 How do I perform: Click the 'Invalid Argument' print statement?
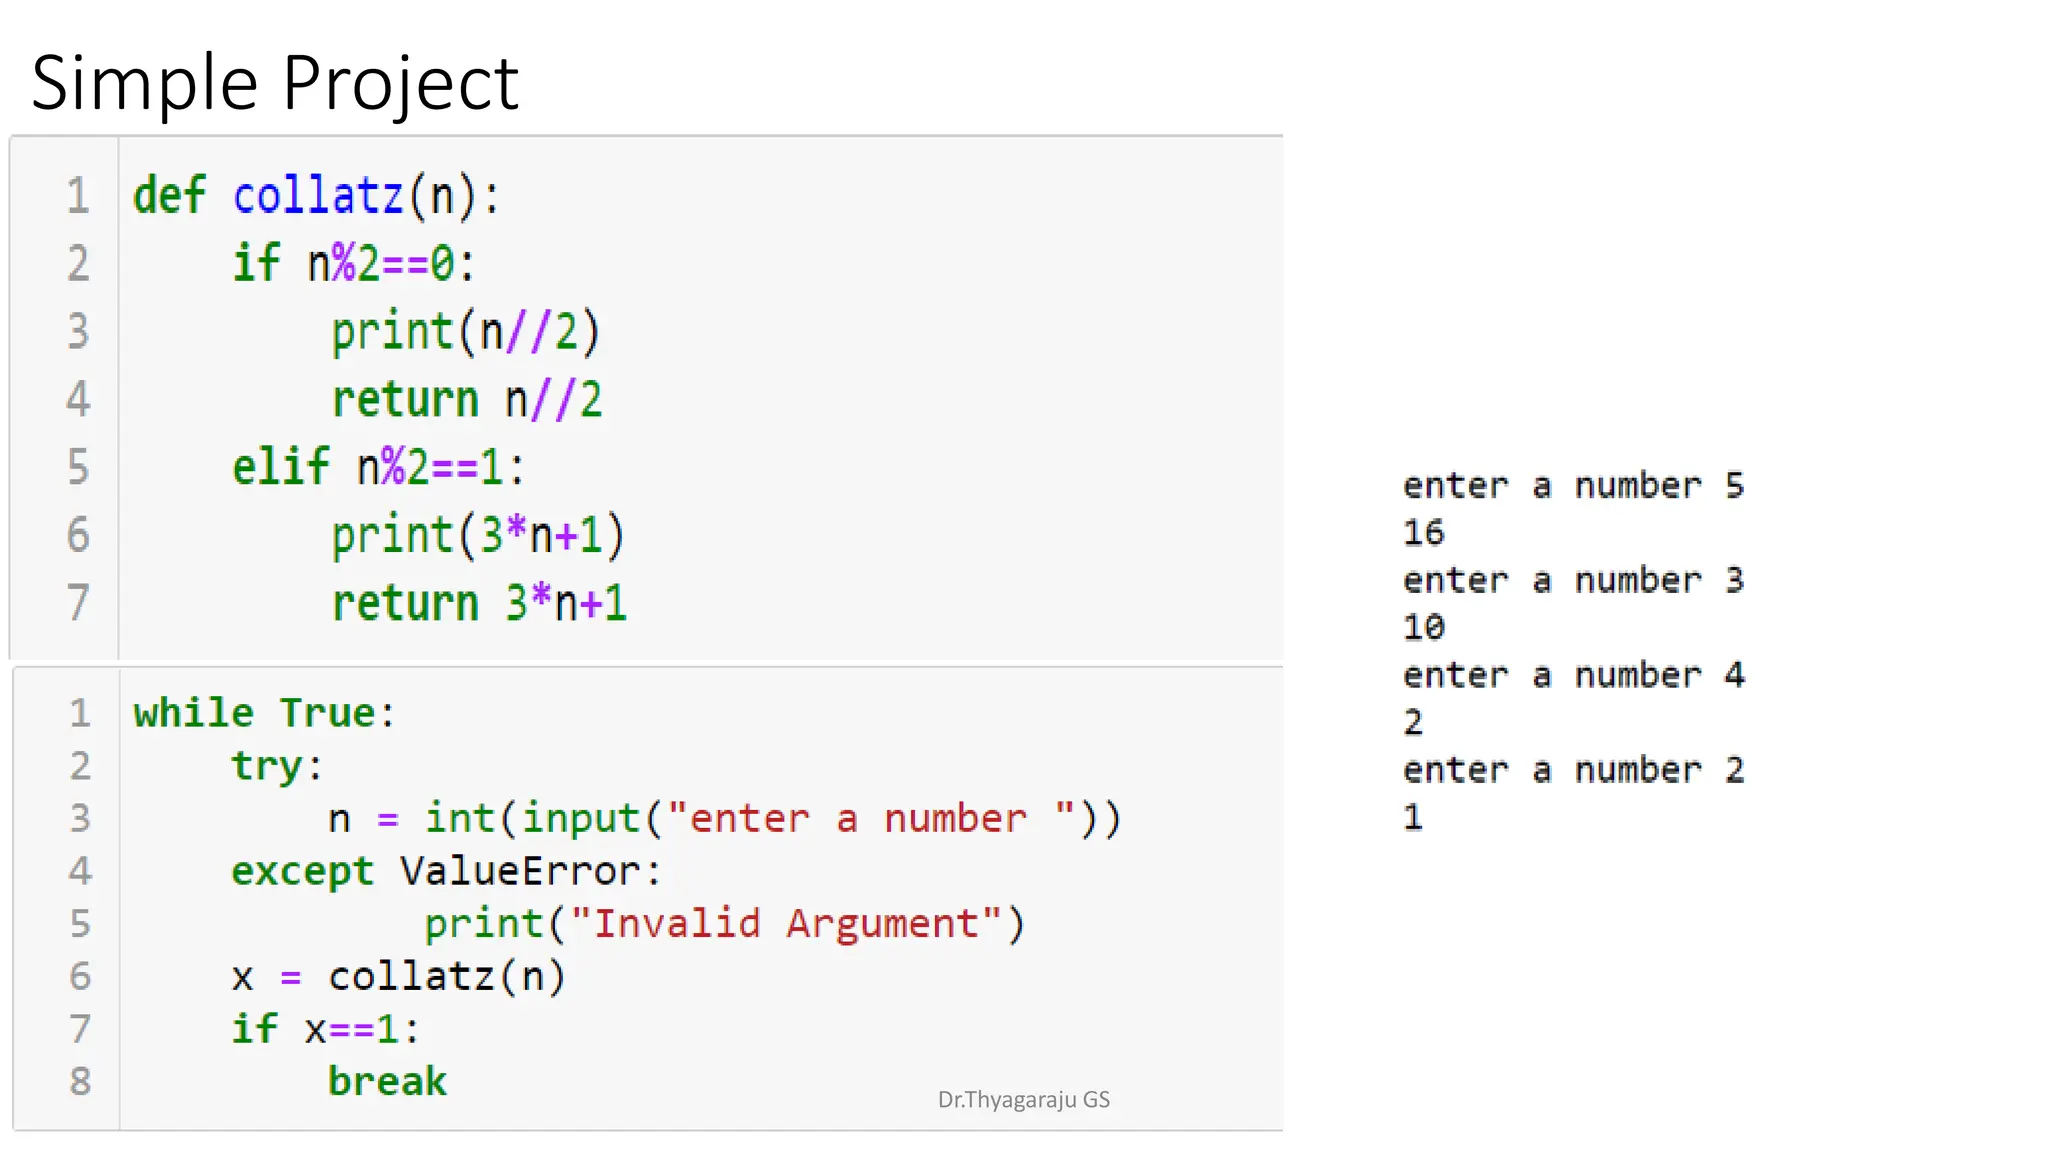pos(725,924)
